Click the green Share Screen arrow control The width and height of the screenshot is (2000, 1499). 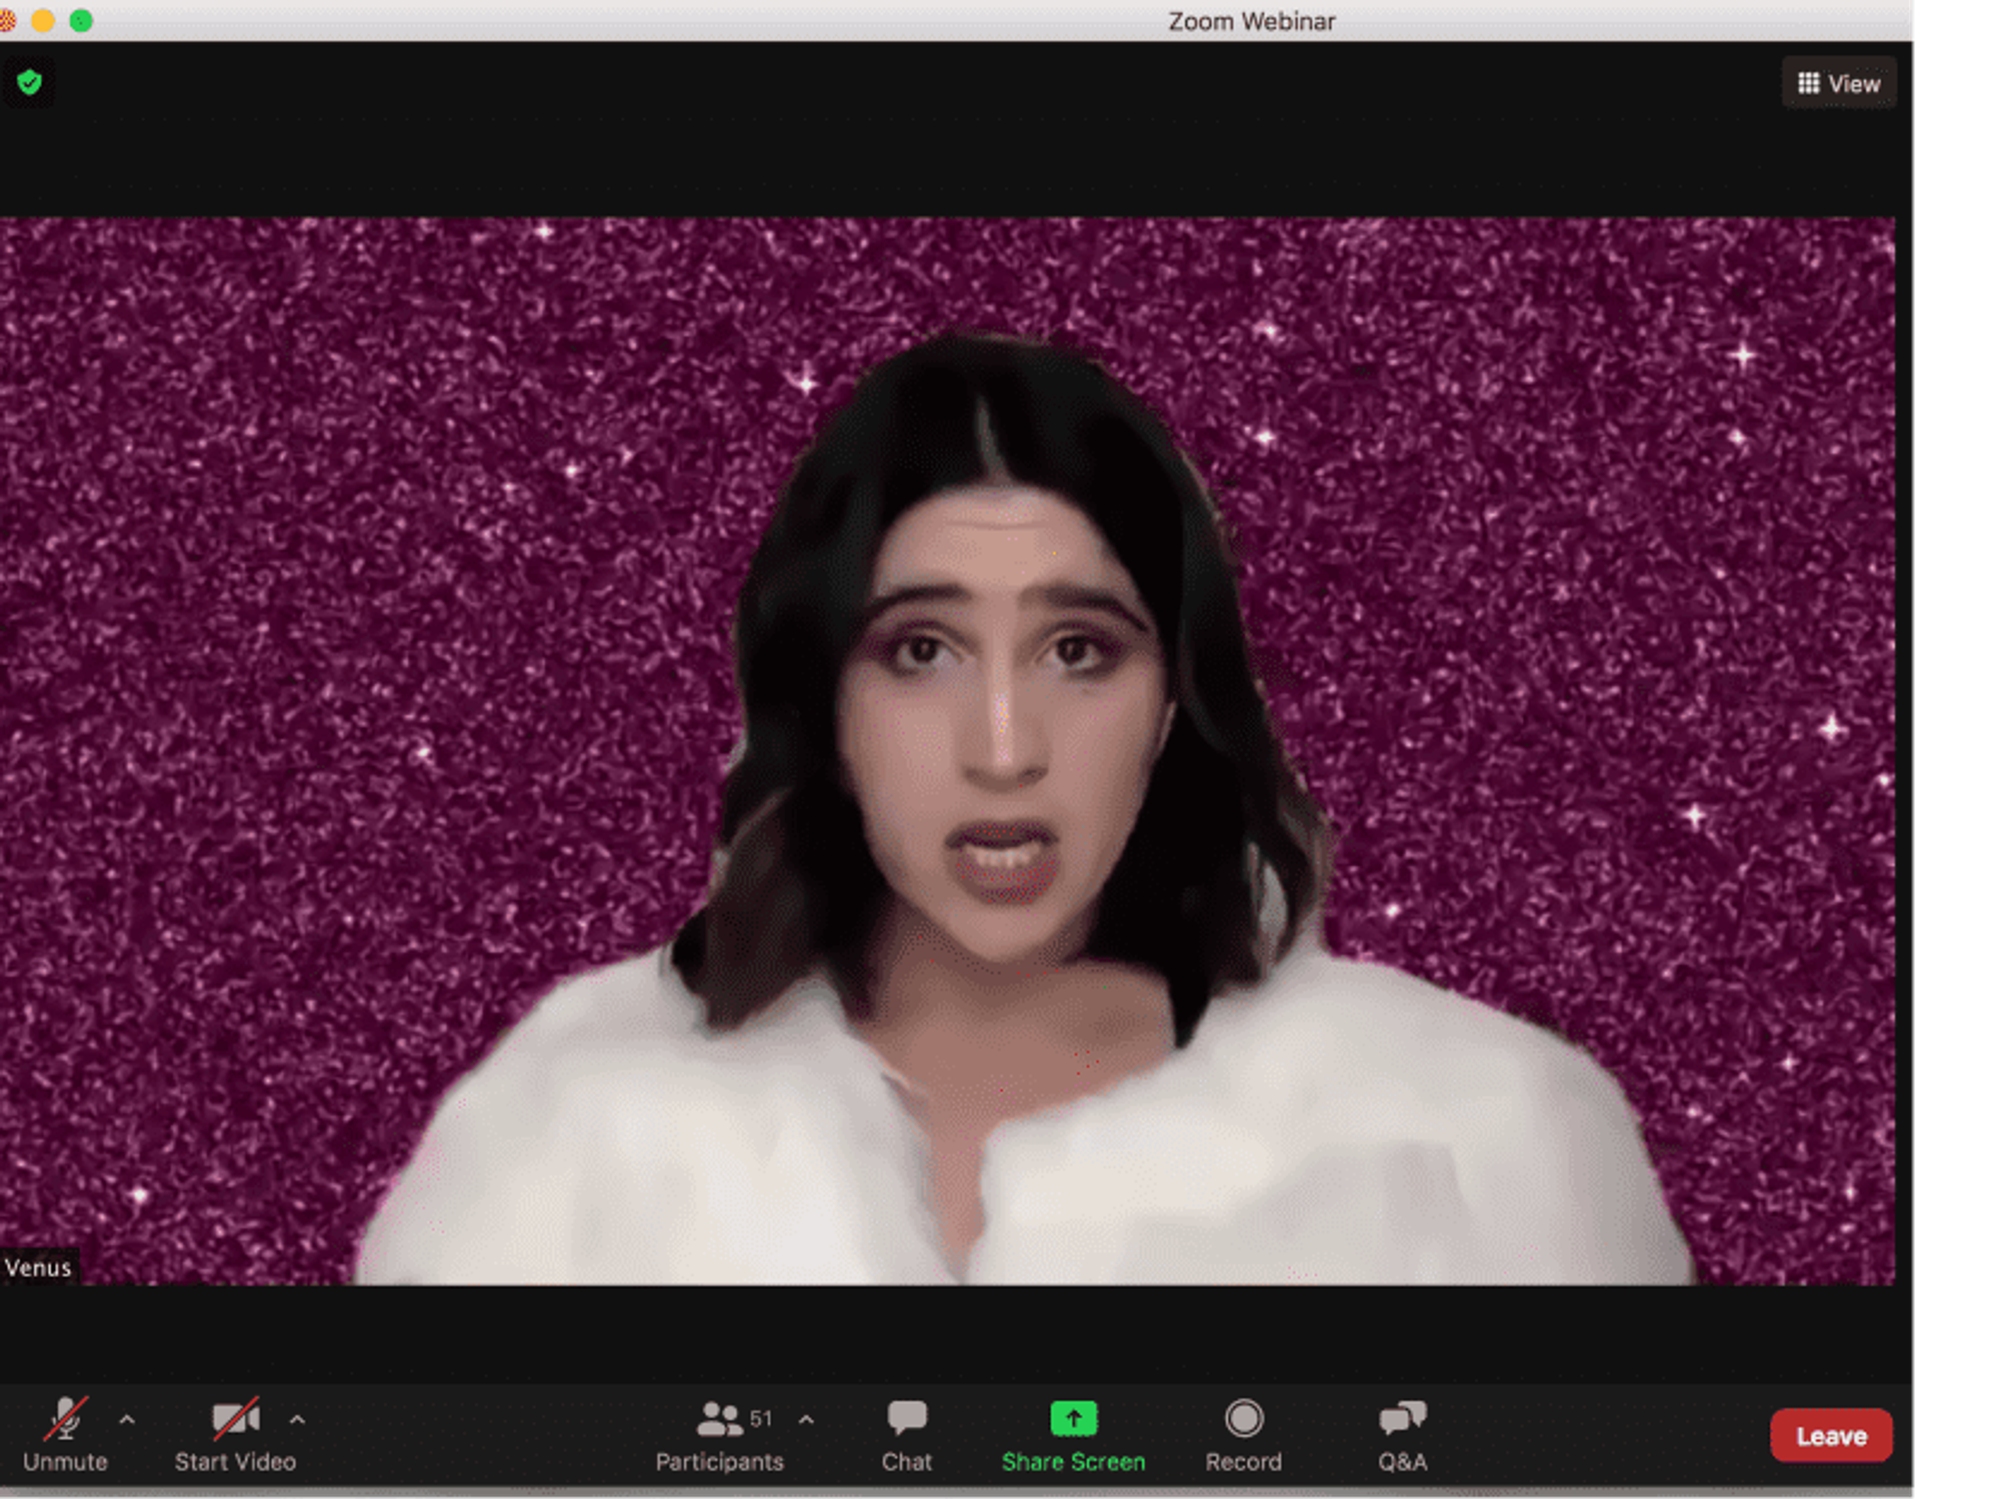(x=1072, y=1416)
